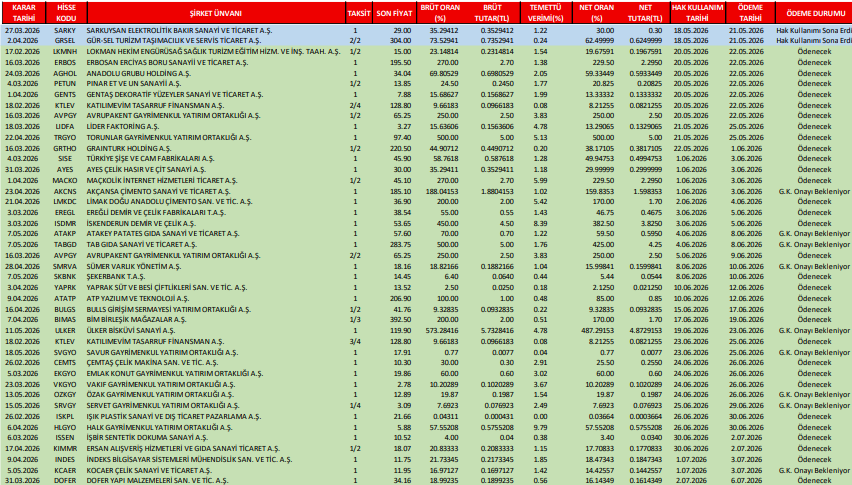The image size is (852, 485).
Task: Select the OZKGY stock code cell
Action: point(65,394)
